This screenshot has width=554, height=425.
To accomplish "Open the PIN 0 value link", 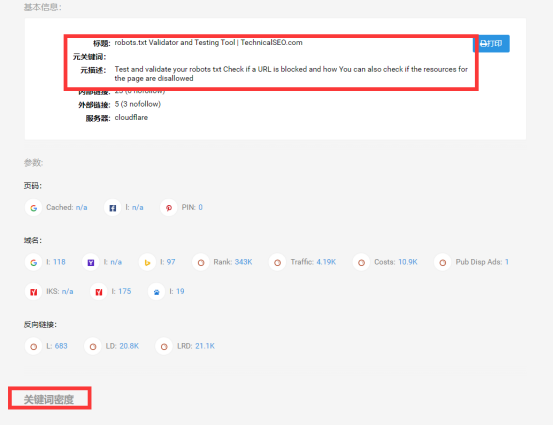I will tap(200, 207).
